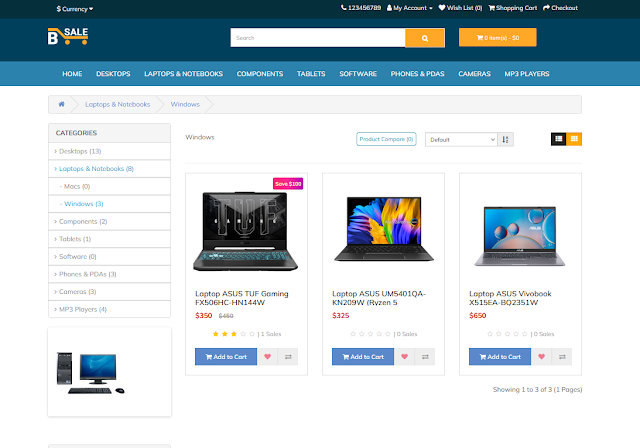Click the orange search magnifier button
The image size is (640, 448).
pyautogui.click(x=425, y=38)
